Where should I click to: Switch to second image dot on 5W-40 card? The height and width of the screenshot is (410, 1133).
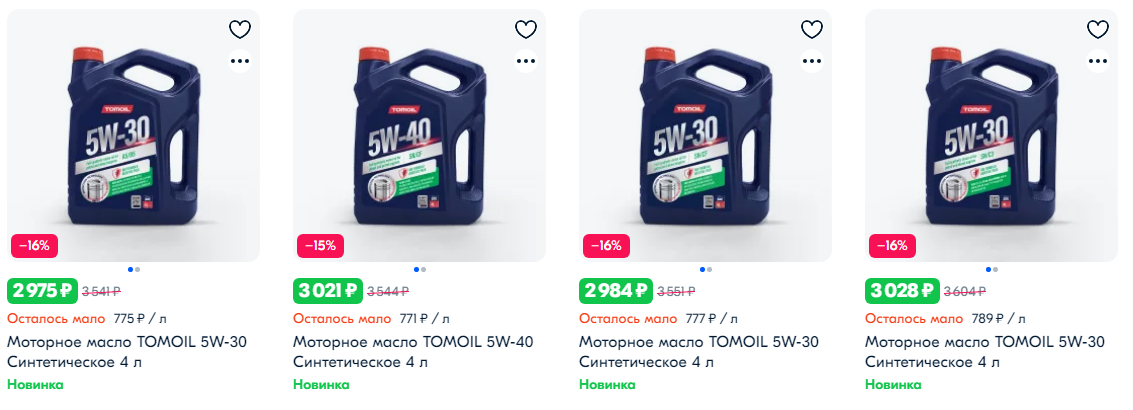pyautogui.click(x=423, y=270)
